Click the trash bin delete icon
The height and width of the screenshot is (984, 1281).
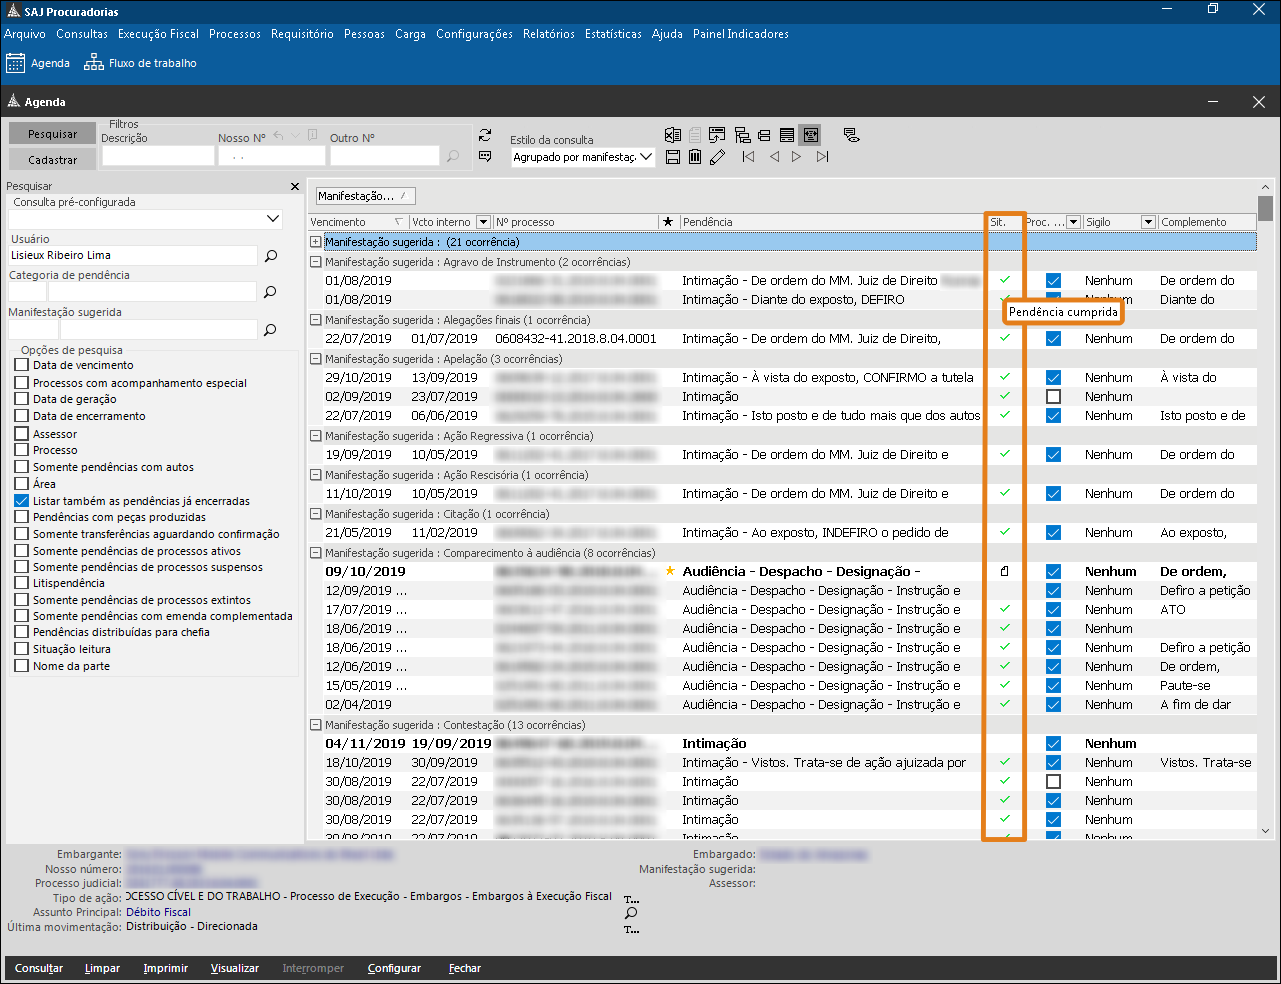695,157
